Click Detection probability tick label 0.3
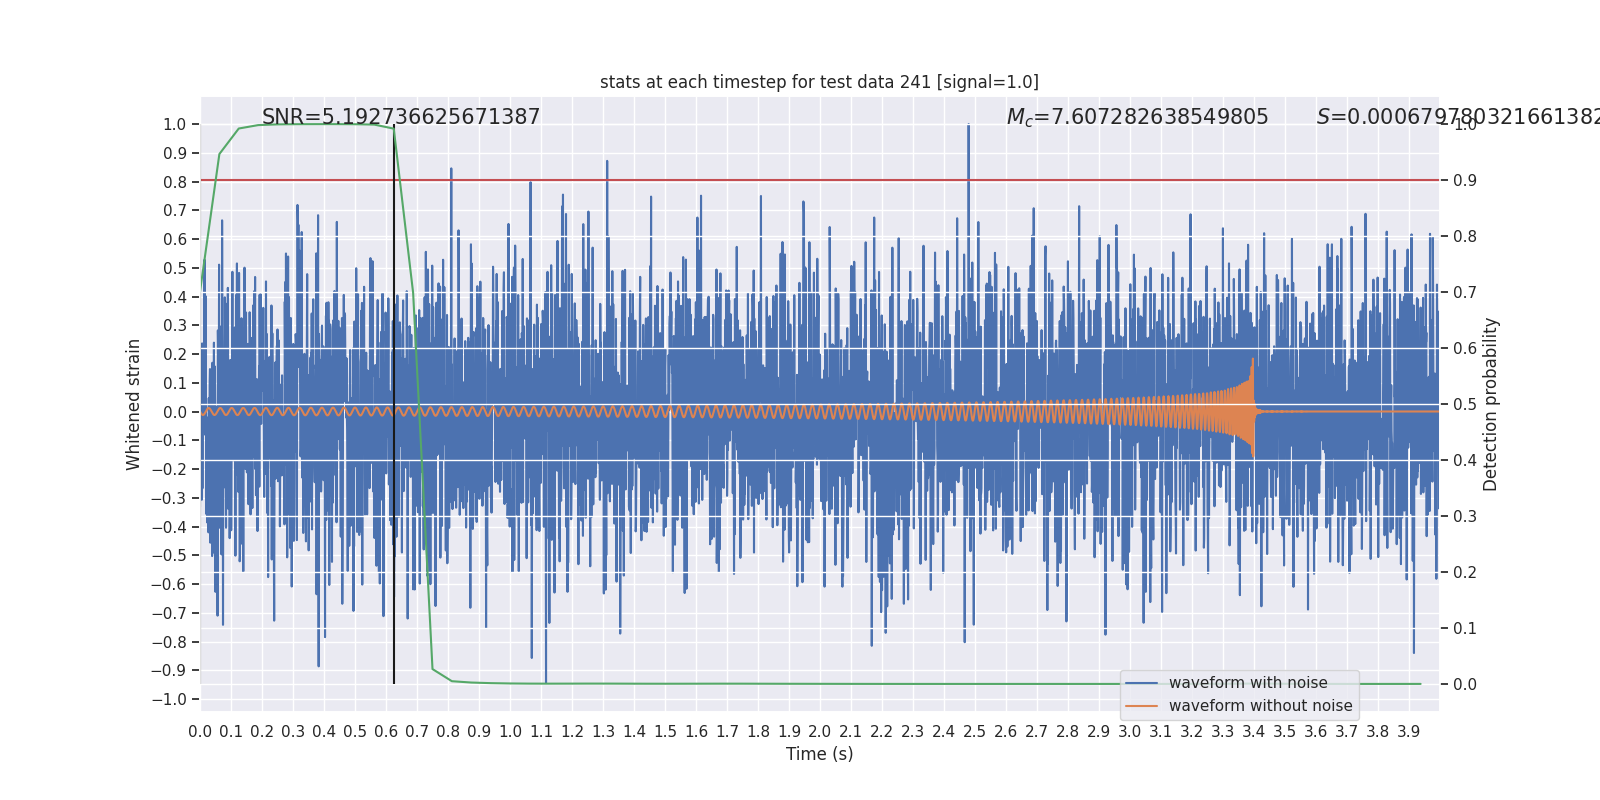 coord(1465,517)
